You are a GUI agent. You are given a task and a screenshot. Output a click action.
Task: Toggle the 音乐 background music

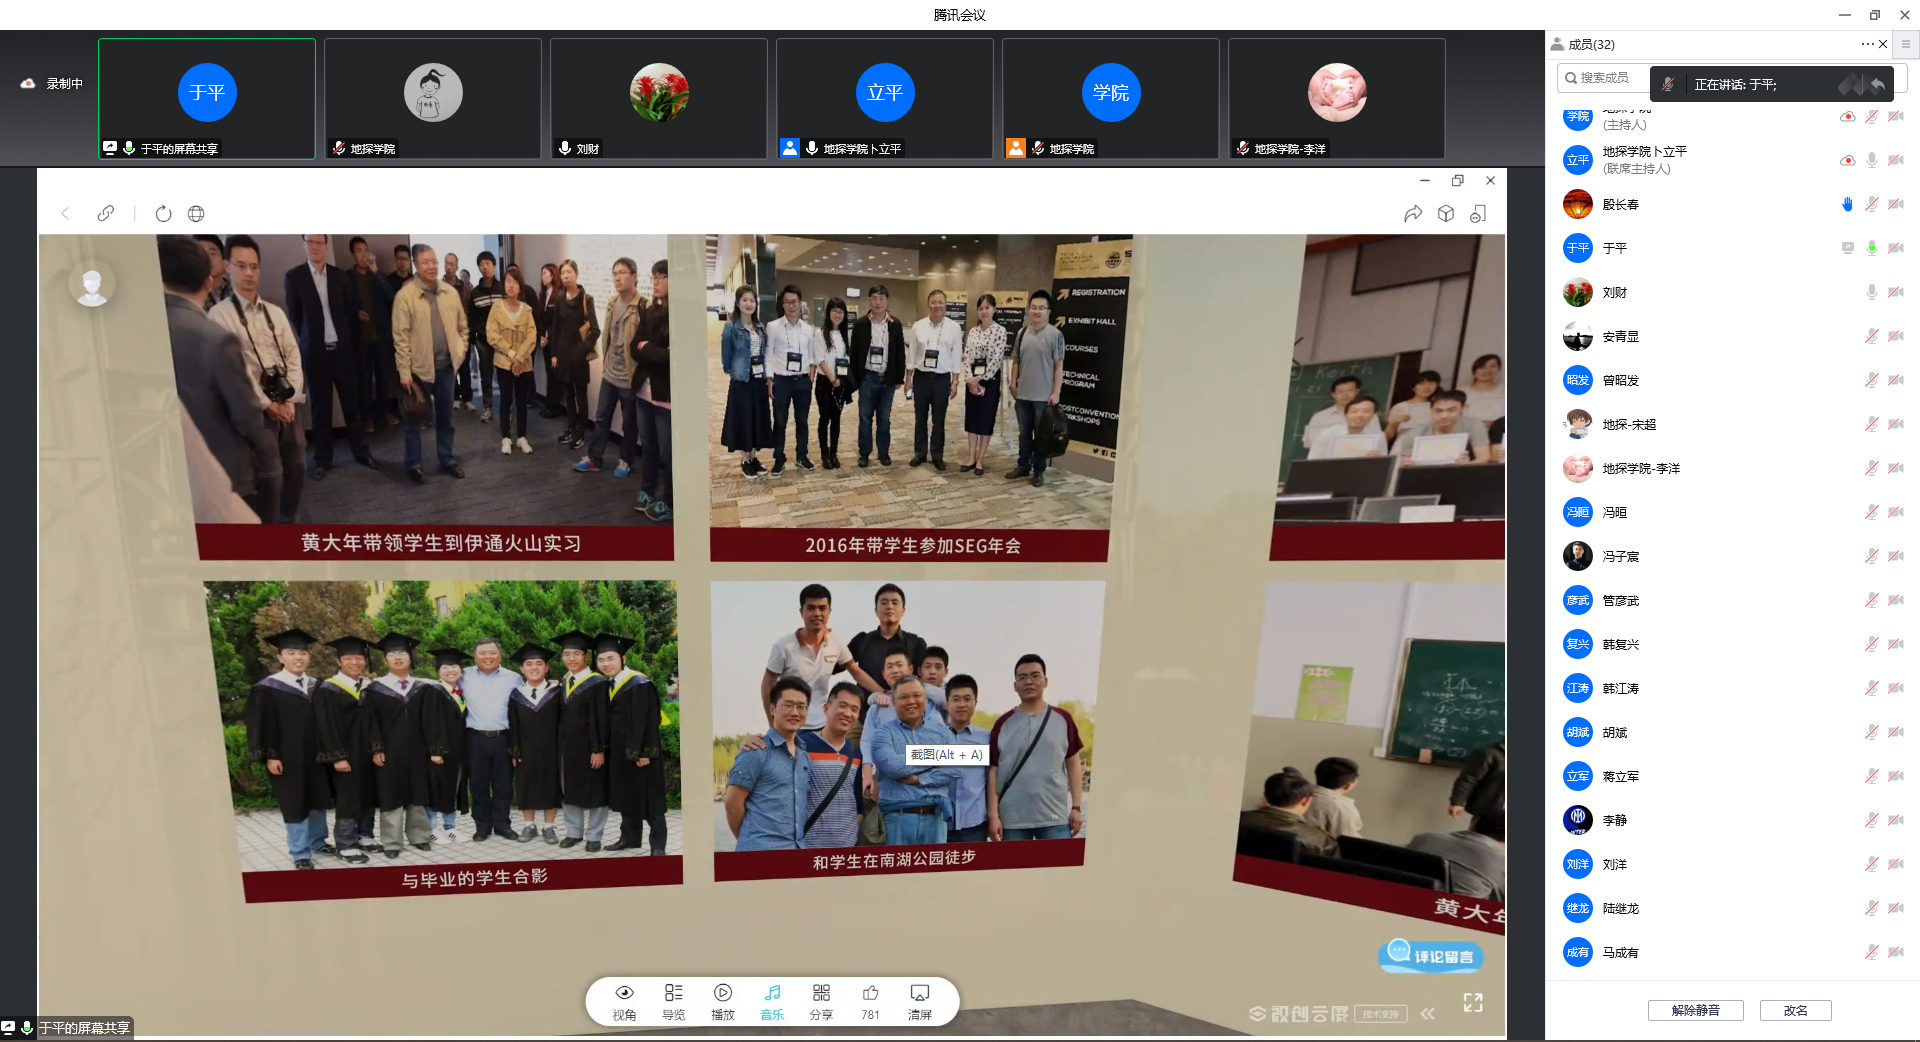pyautogui.click(x=772, y=1001)
